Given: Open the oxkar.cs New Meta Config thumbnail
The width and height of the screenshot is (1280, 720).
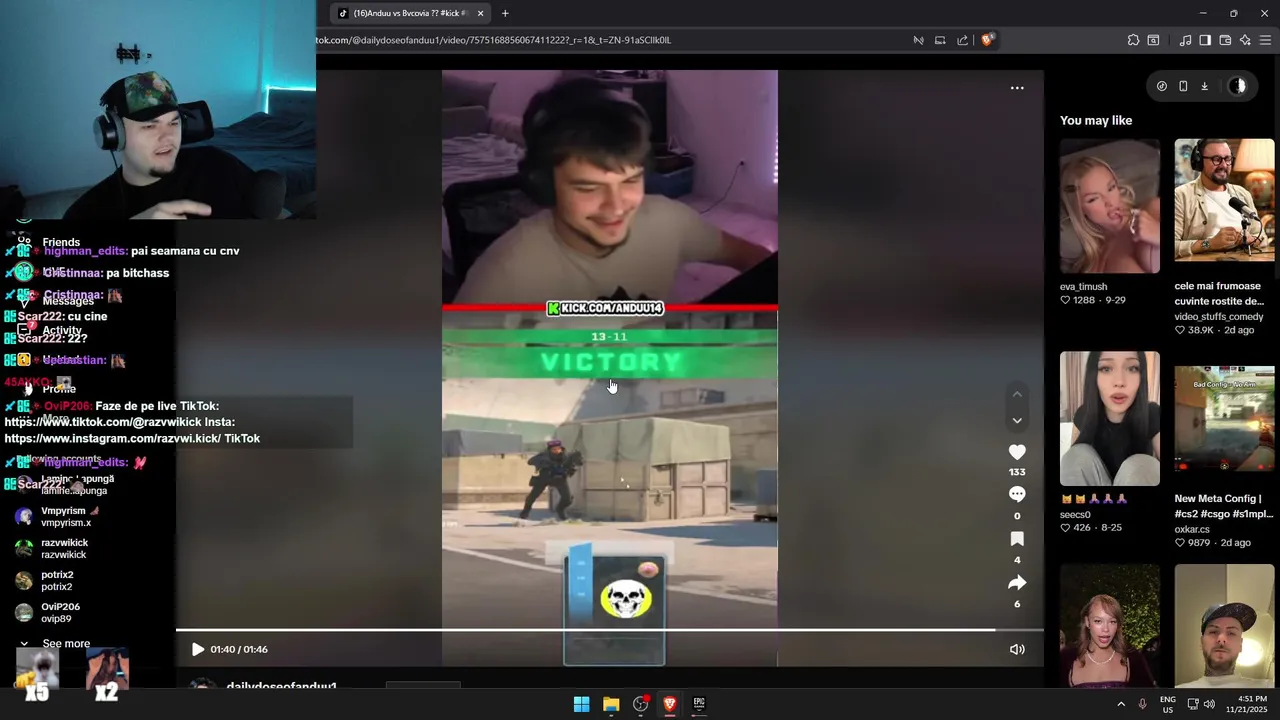Looking at the screenshot, I should coord(1224,418).
